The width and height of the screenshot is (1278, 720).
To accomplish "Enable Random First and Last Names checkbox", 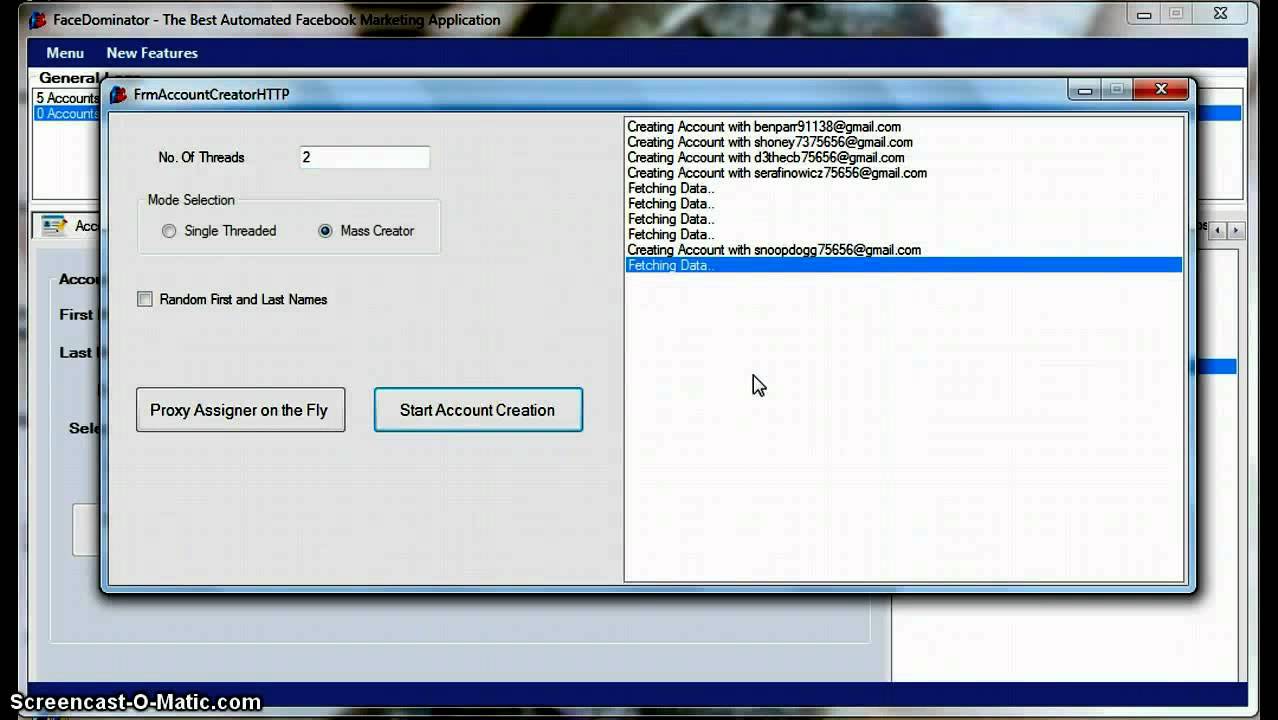I will coord(145,299).
